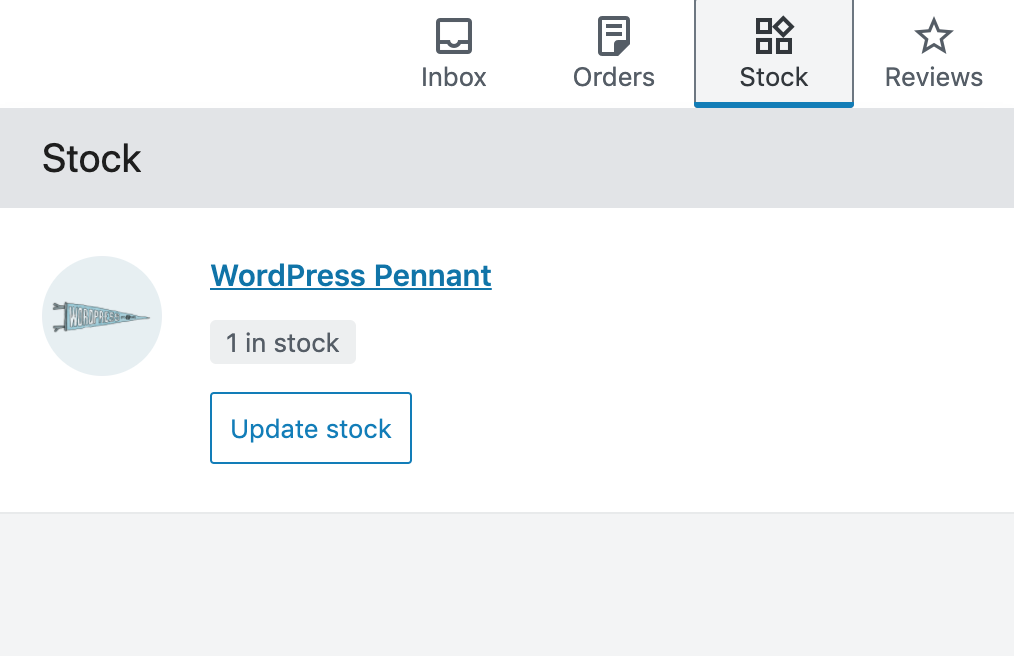Select the Stock widgets icon
The width and height of the screenshot is (1014, 656).
(774, 36)
